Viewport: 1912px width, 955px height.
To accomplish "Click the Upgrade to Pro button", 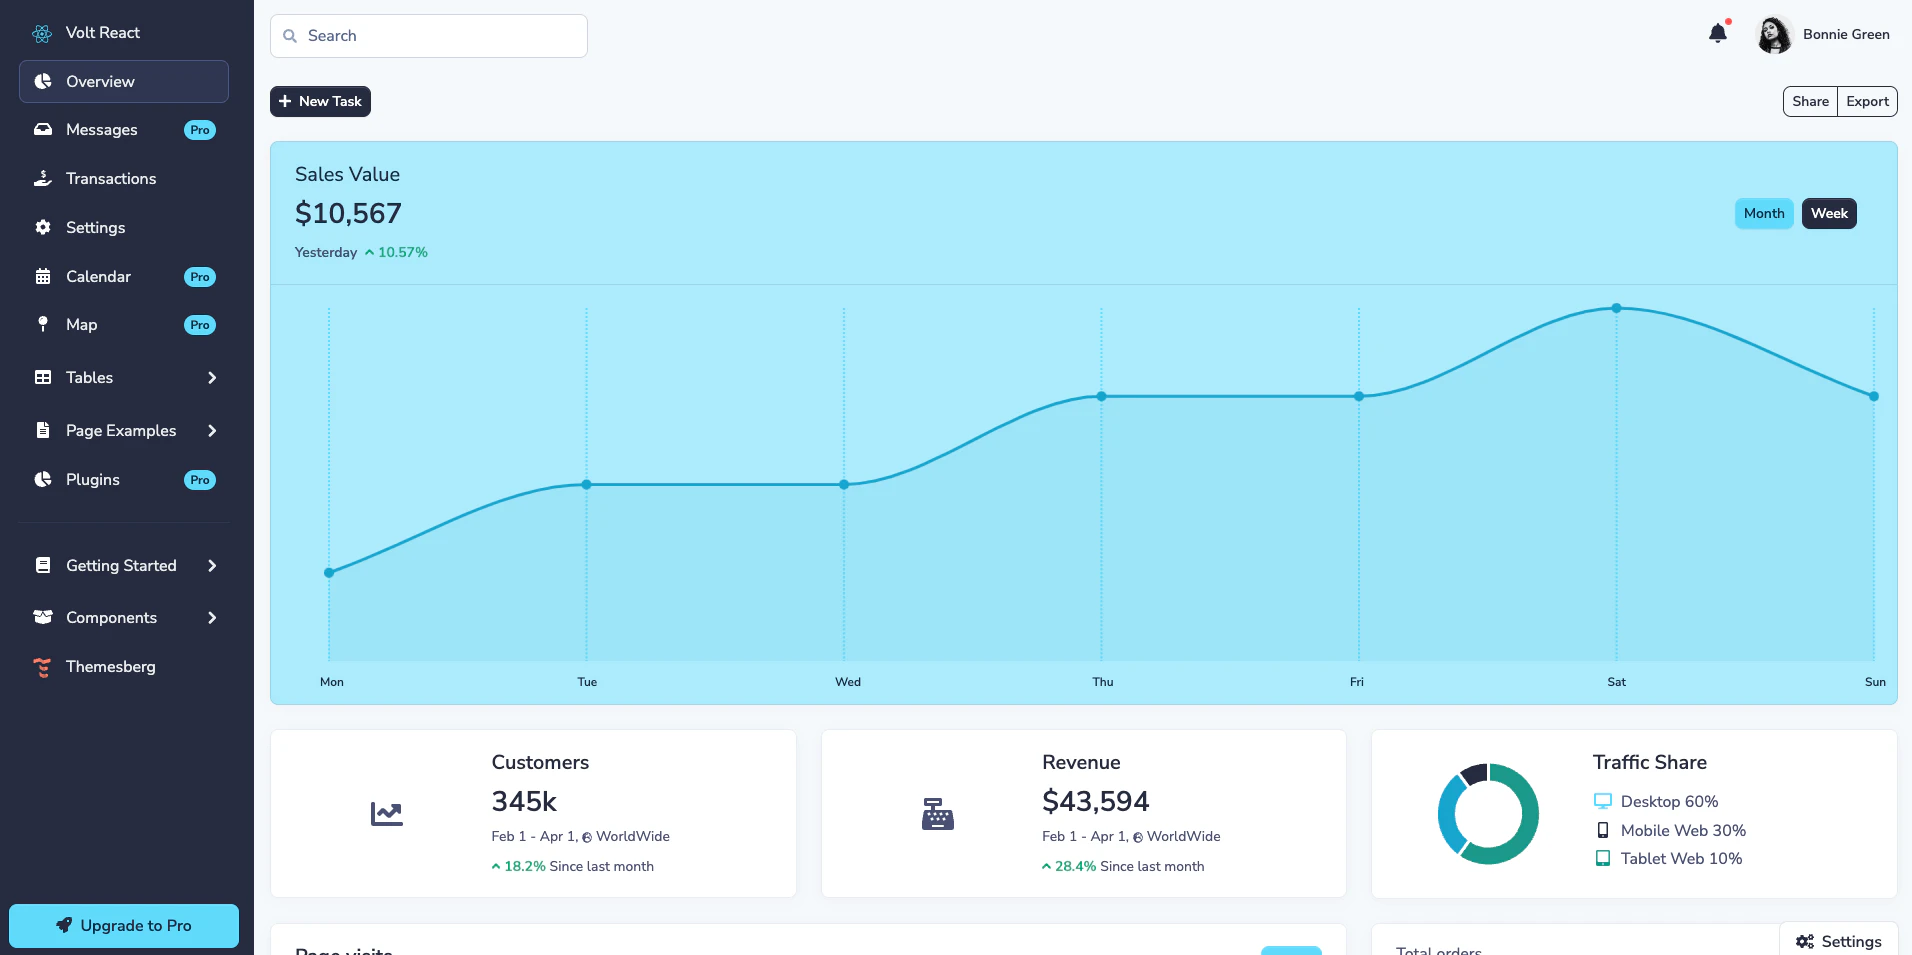I will (x=124, y=926).
